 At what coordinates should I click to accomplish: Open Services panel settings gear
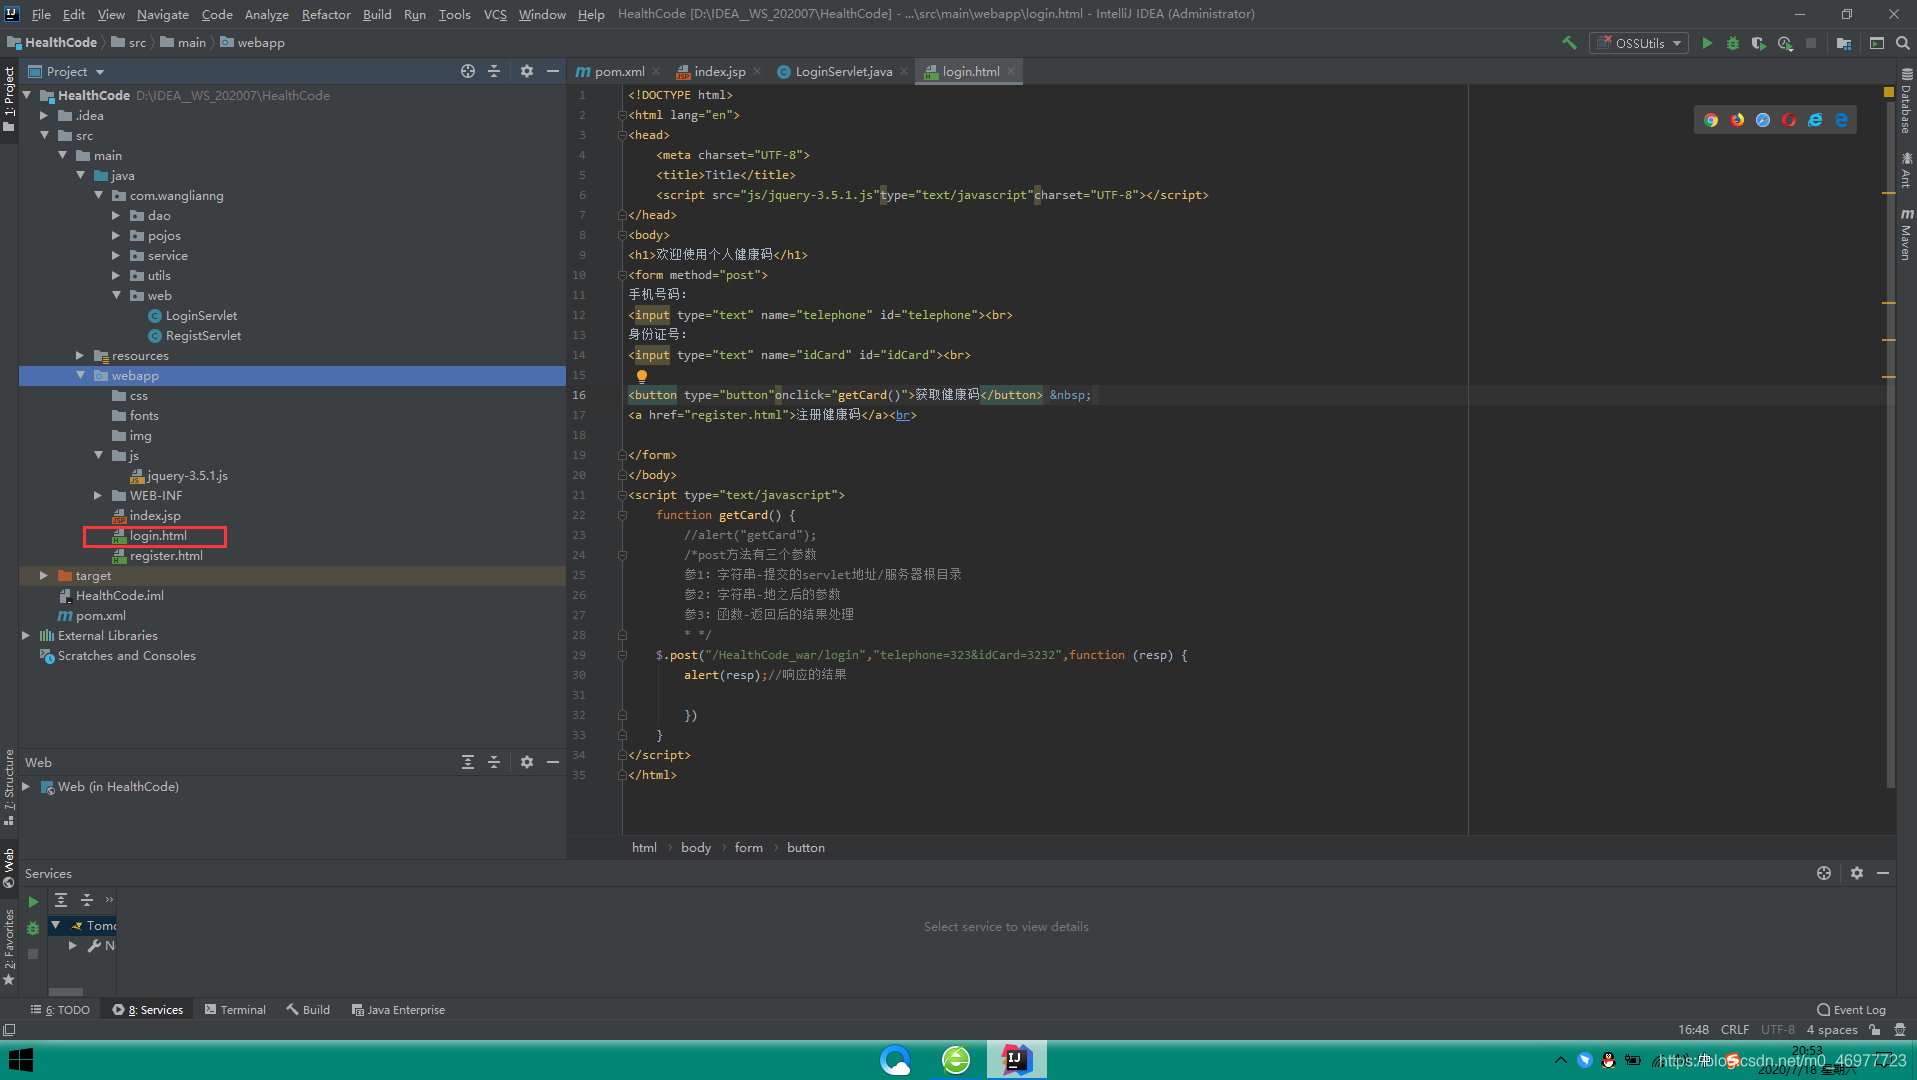(x=1857, y=873)
